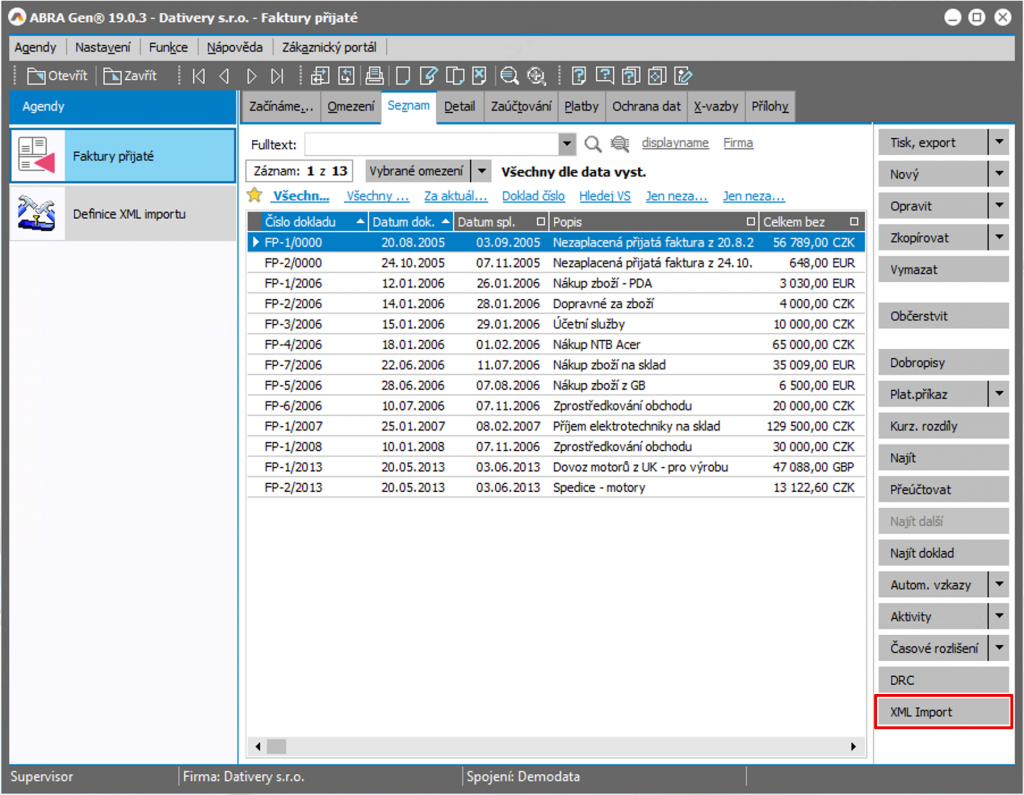The image size is (1024, 795).
Task: Expand the Zkopírovat button dropdown arrow
Action: (x=999, y=238)
